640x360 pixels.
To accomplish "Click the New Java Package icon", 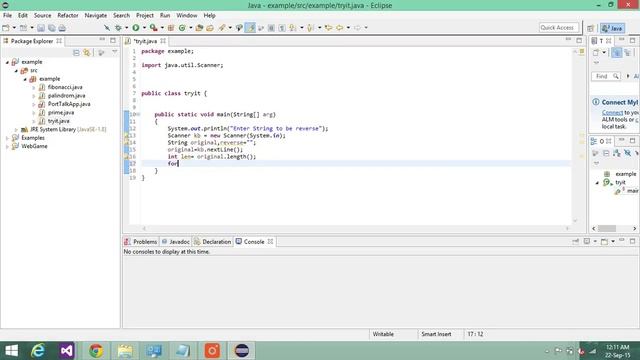I will click(x=171, y=28).
